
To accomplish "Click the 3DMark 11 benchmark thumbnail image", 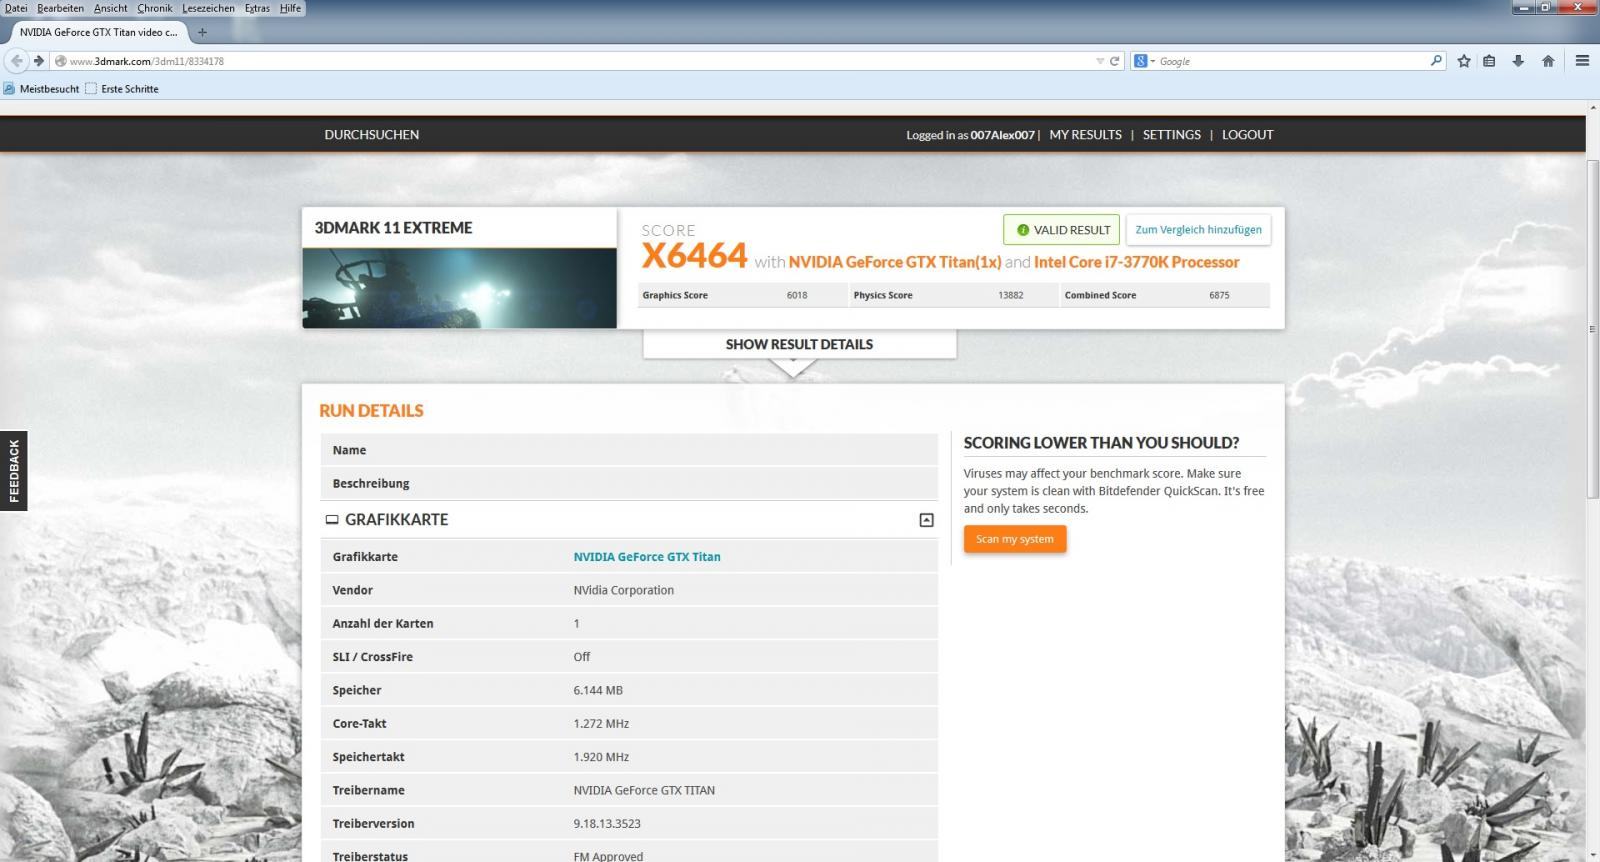I will click(x=459, y=288).
